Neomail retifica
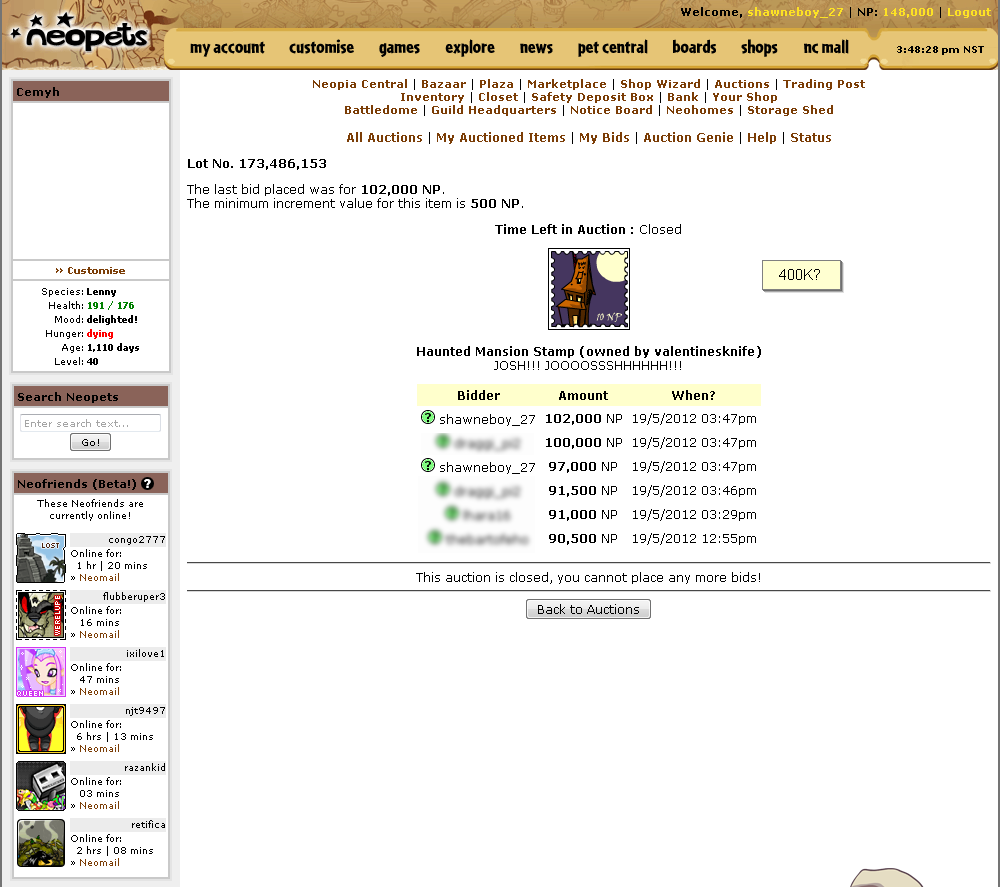The width and height of the screenshot is (1000, 887). [99, 862]
